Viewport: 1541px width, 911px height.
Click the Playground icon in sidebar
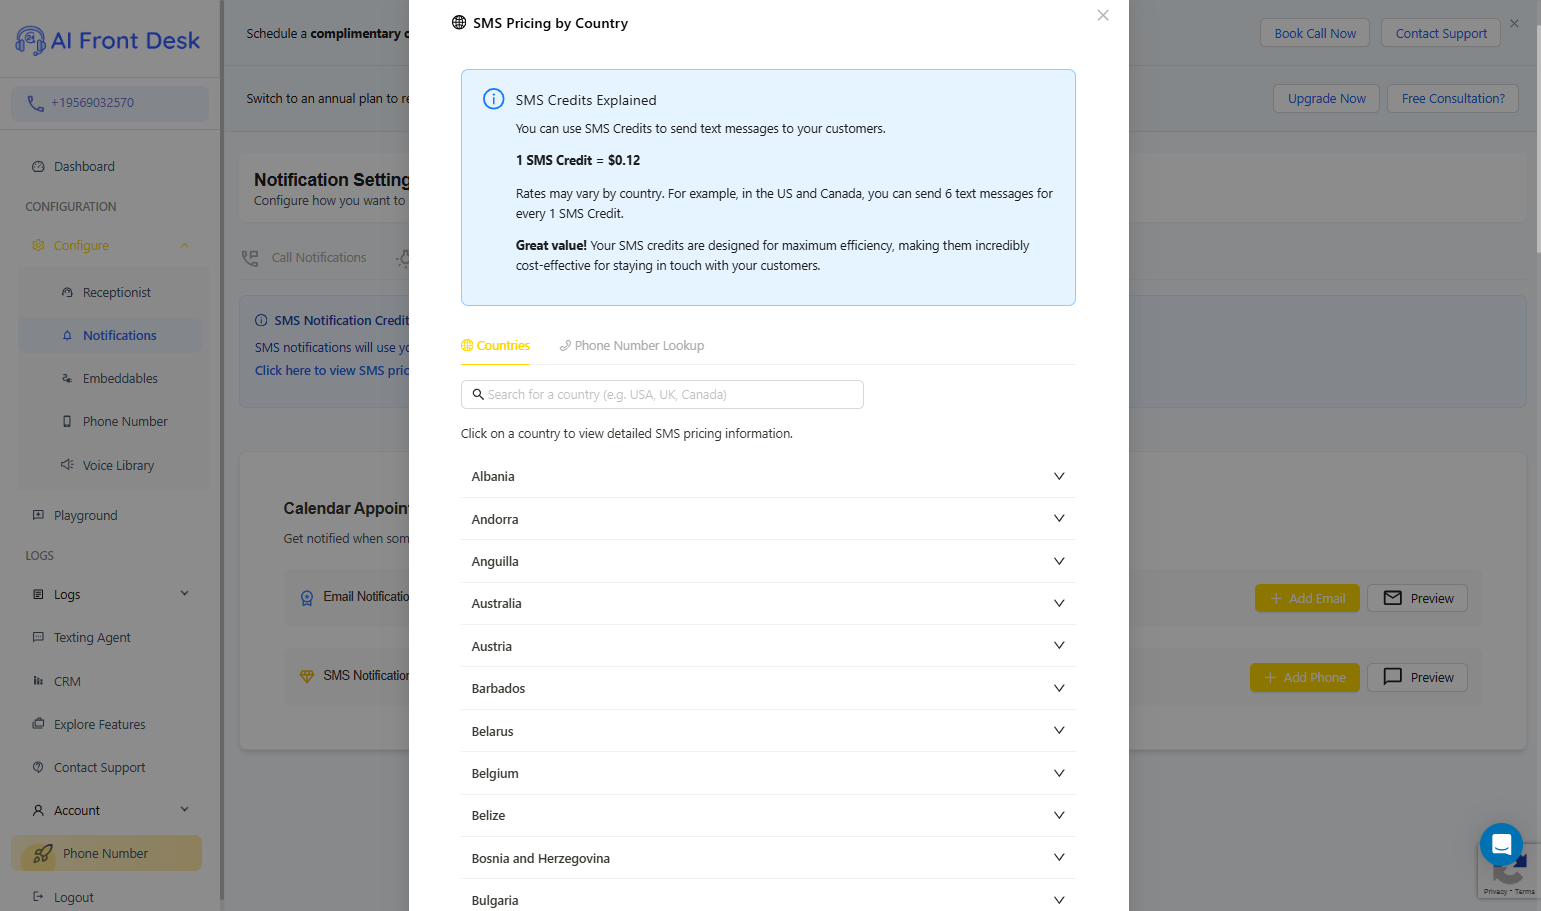click(38, 515)
